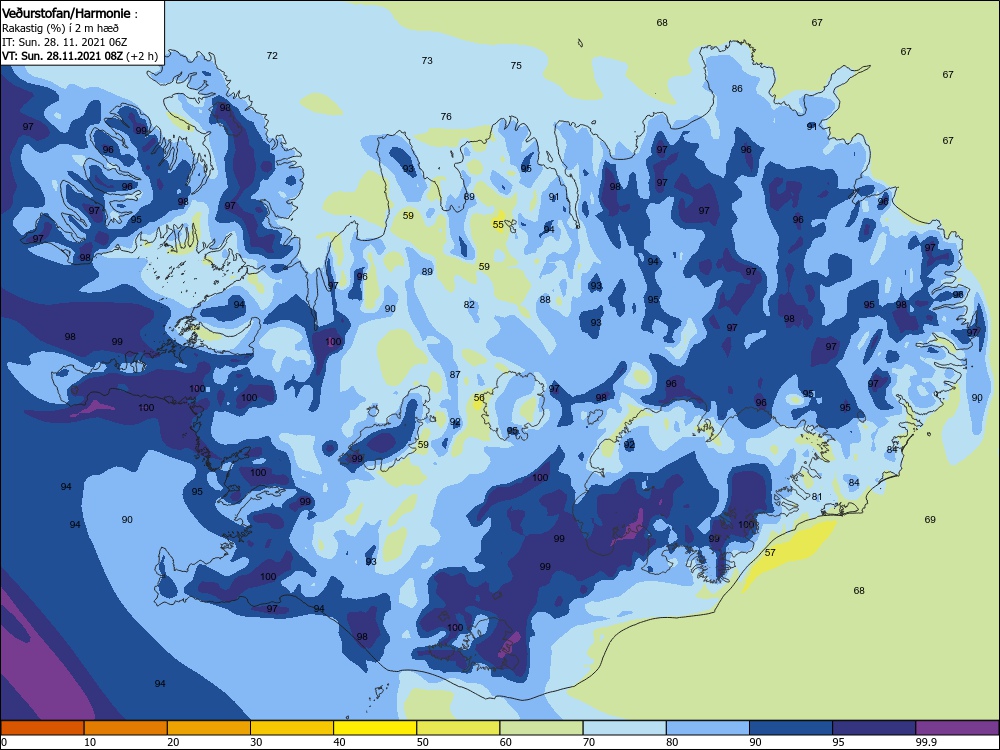
Task: Click the humidity value 73 on the map
Action: point(427,61)
